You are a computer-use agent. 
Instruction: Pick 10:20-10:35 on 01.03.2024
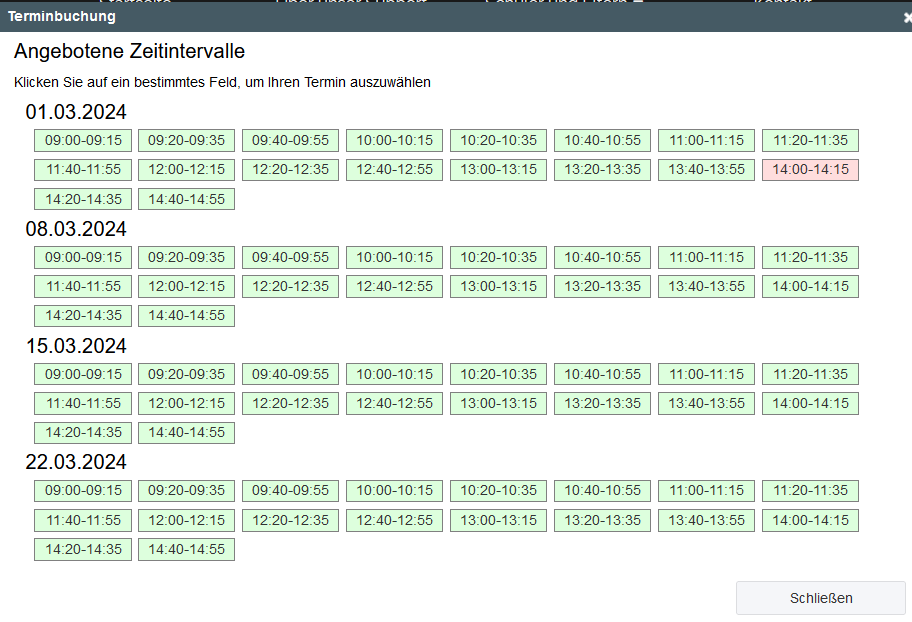[x=498, y=140]
